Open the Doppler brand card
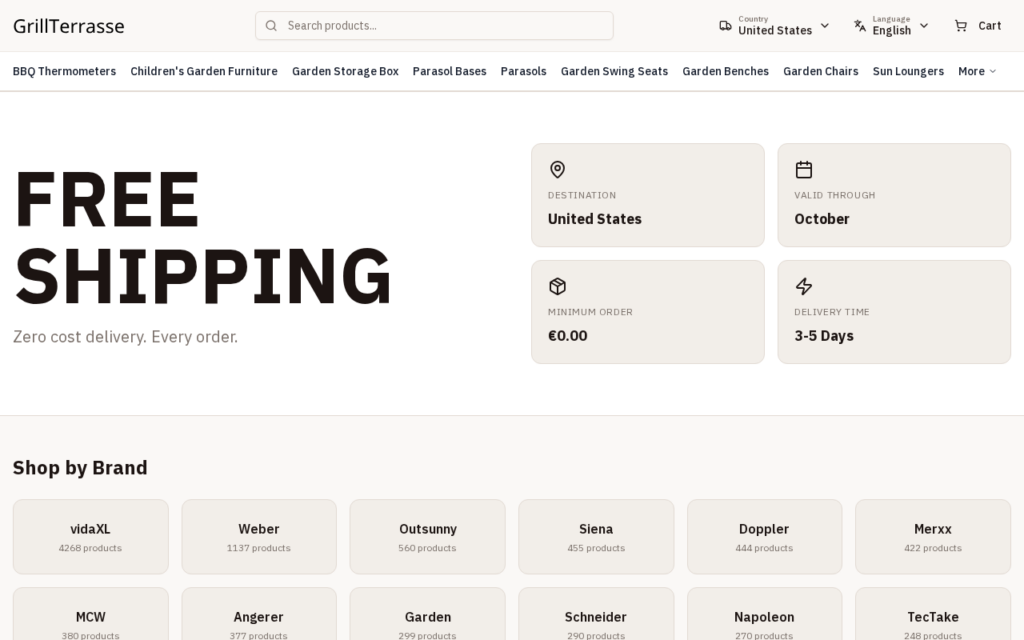The image size is (1024, 640). (x=765, y=537)
